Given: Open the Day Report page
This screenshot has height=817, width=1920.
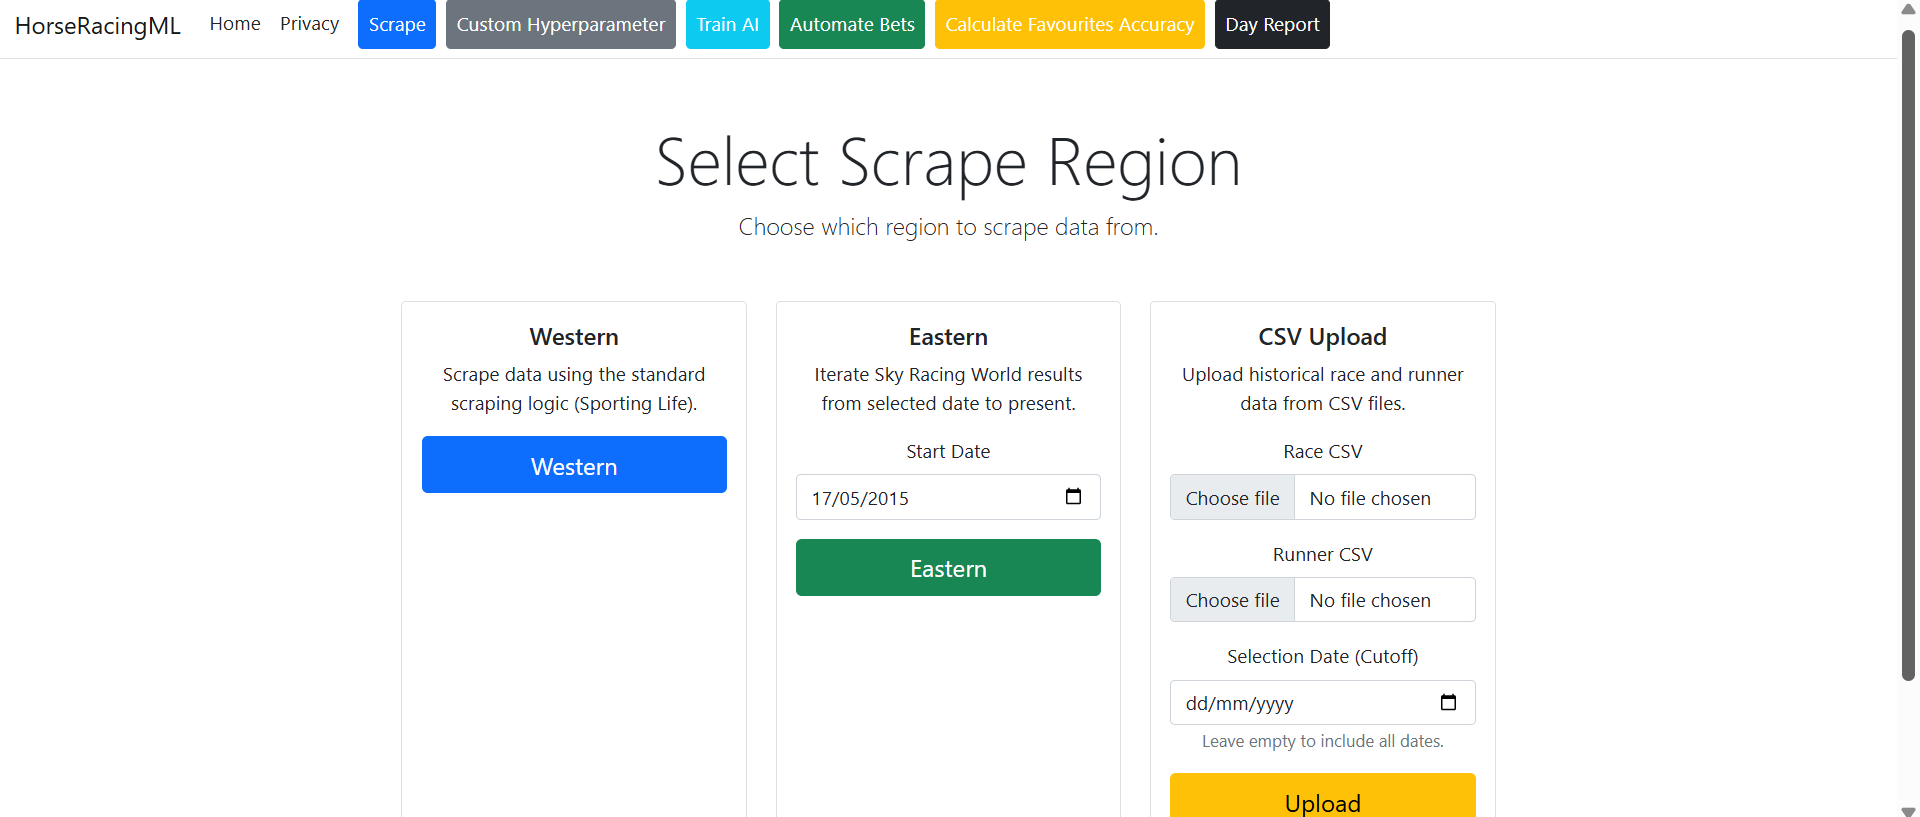Looking at the screenshot, I should (1272, 25).
